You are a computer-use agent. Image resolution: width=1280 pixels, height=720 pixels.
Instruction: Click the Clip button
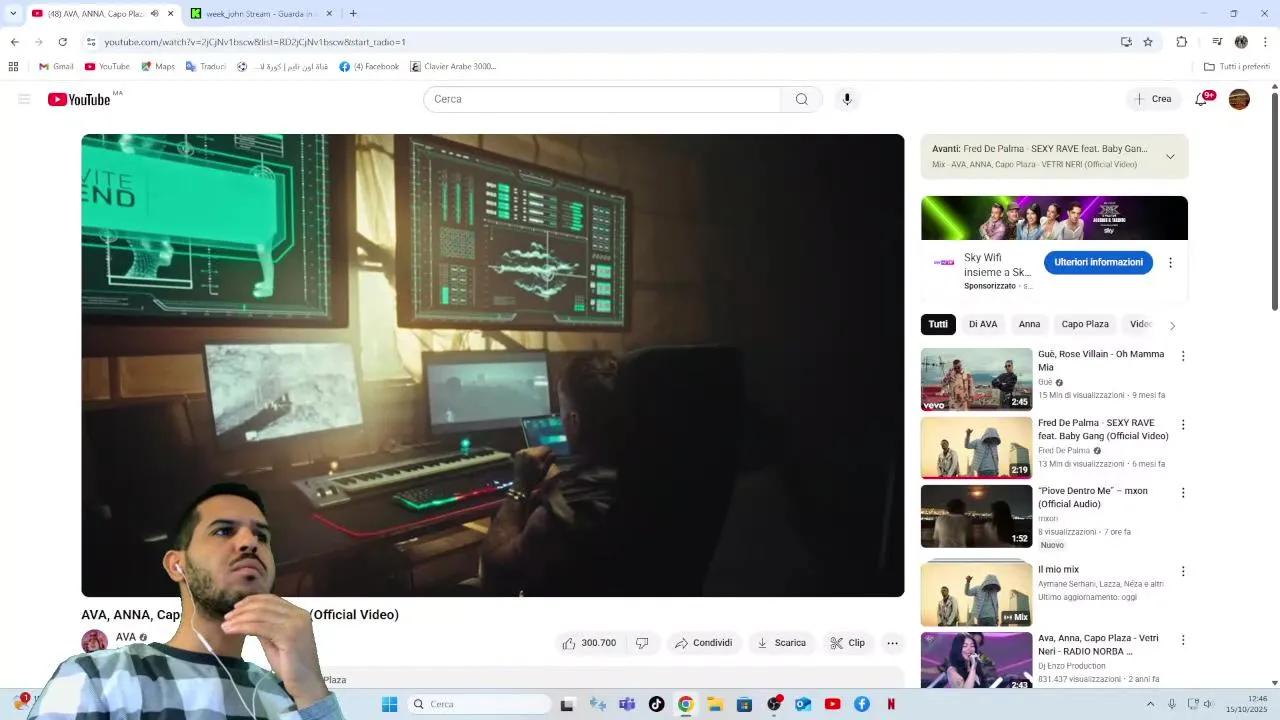pyautogui.click(x=848, y=643)
